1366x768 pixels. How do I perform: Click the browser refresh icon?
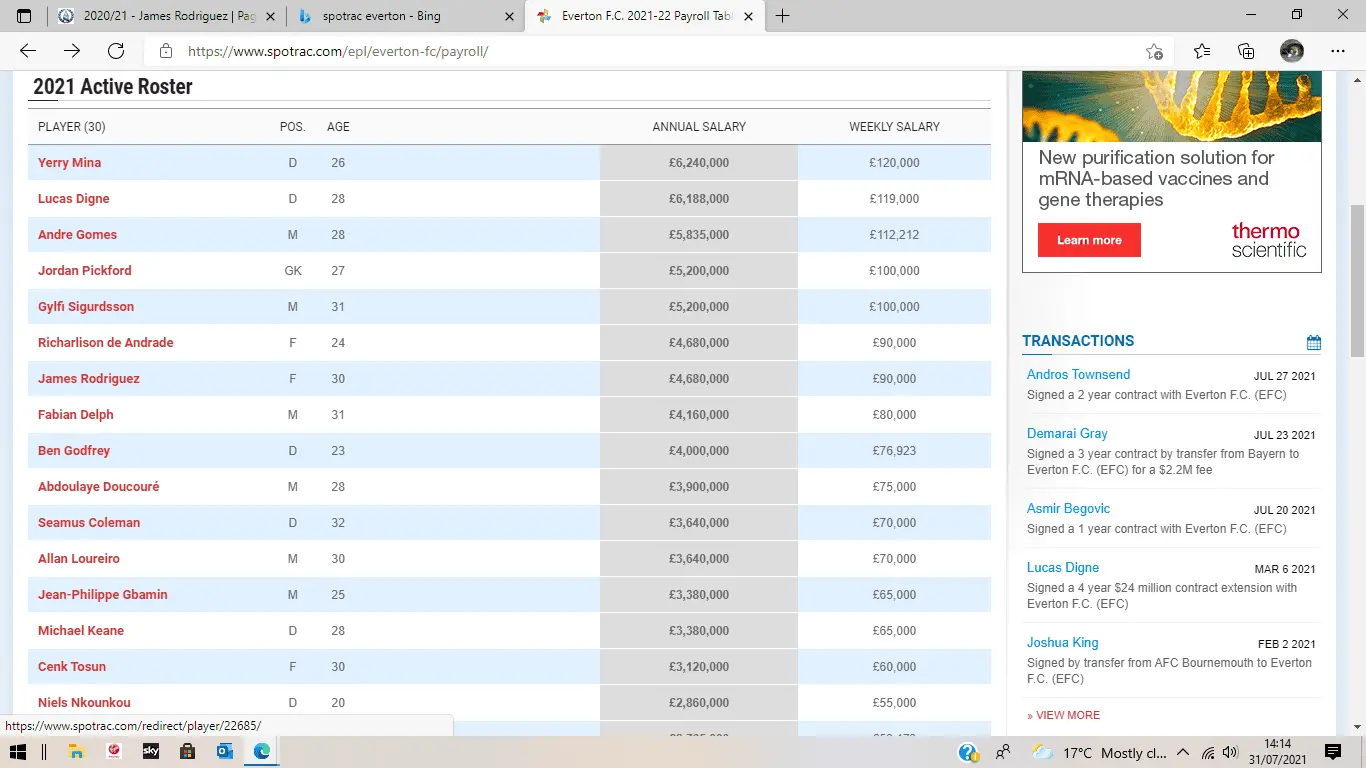(116, 51)
